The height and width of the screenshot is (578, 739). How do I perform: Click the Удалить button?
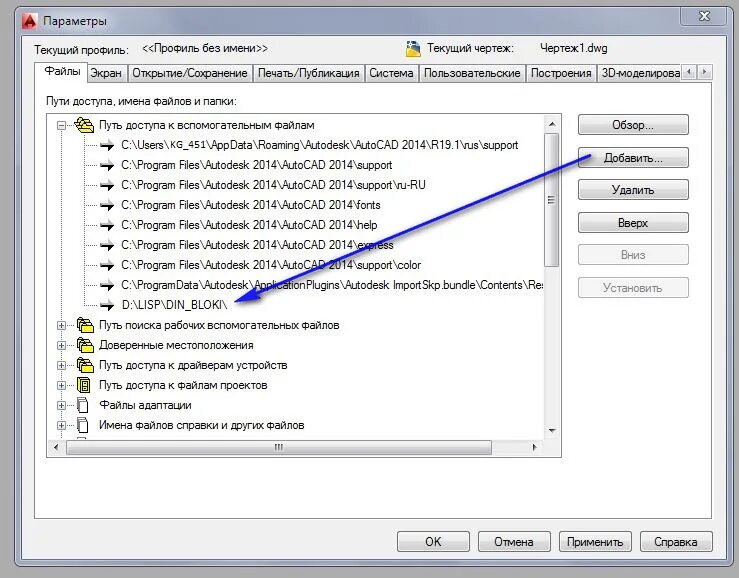click(633, 190)
